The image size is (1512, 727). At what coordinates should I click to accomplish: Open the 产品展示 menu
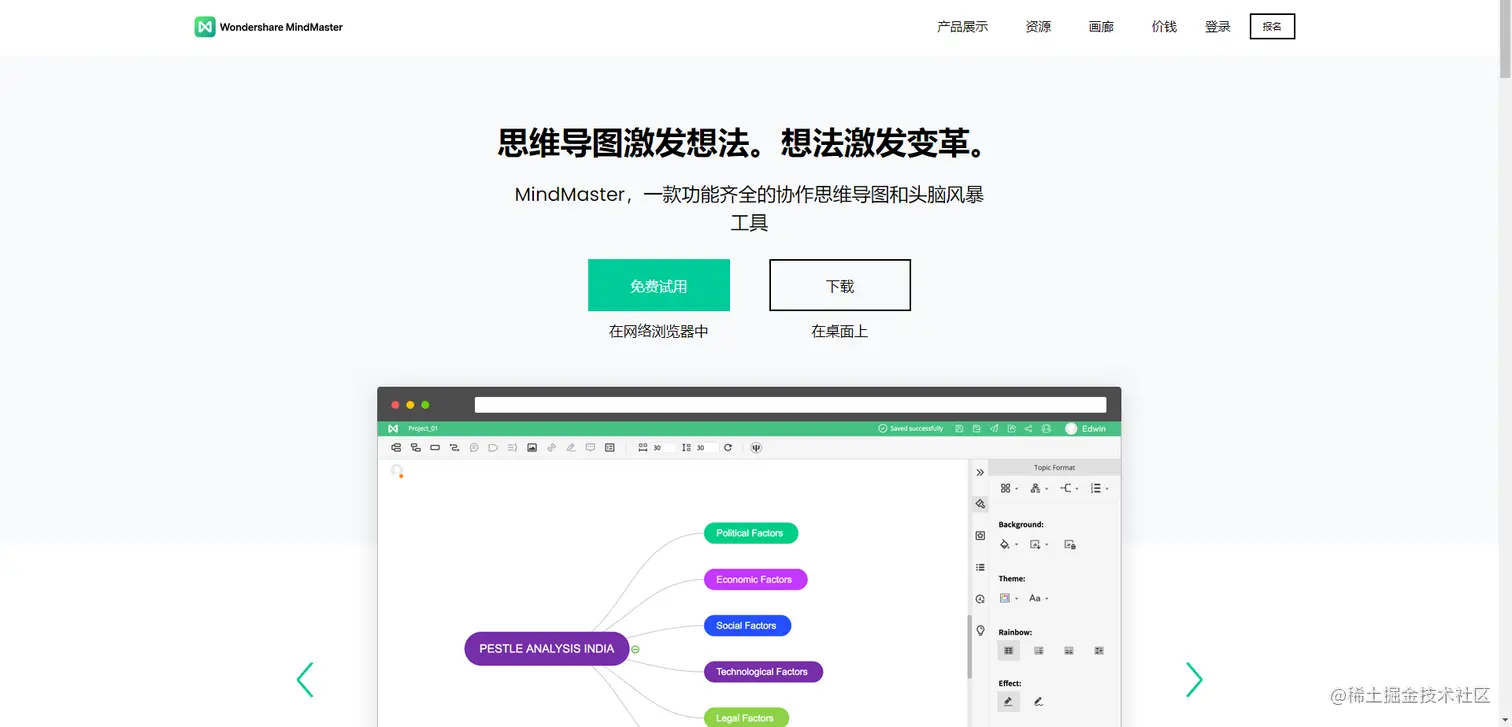(x=962, y=27)
